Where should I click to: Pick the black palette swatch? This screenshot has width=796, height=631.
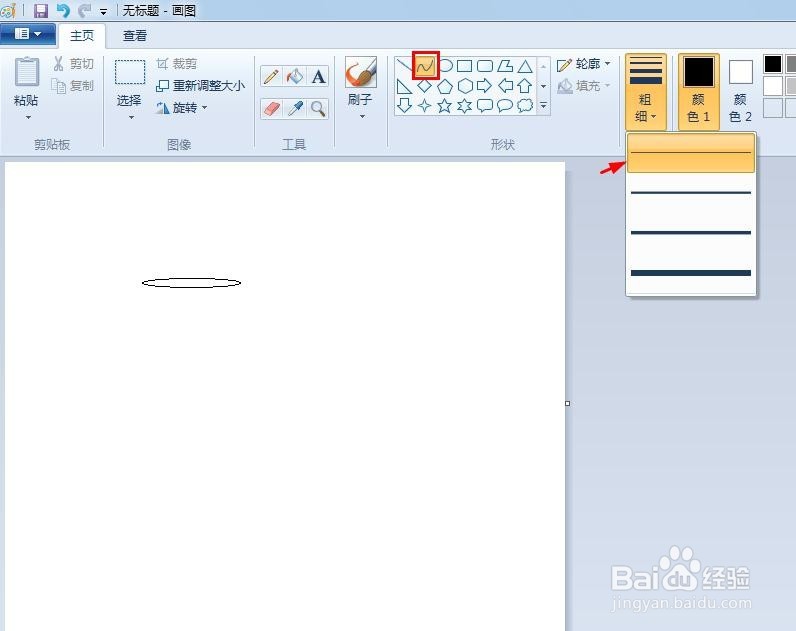tap(773, 64)
